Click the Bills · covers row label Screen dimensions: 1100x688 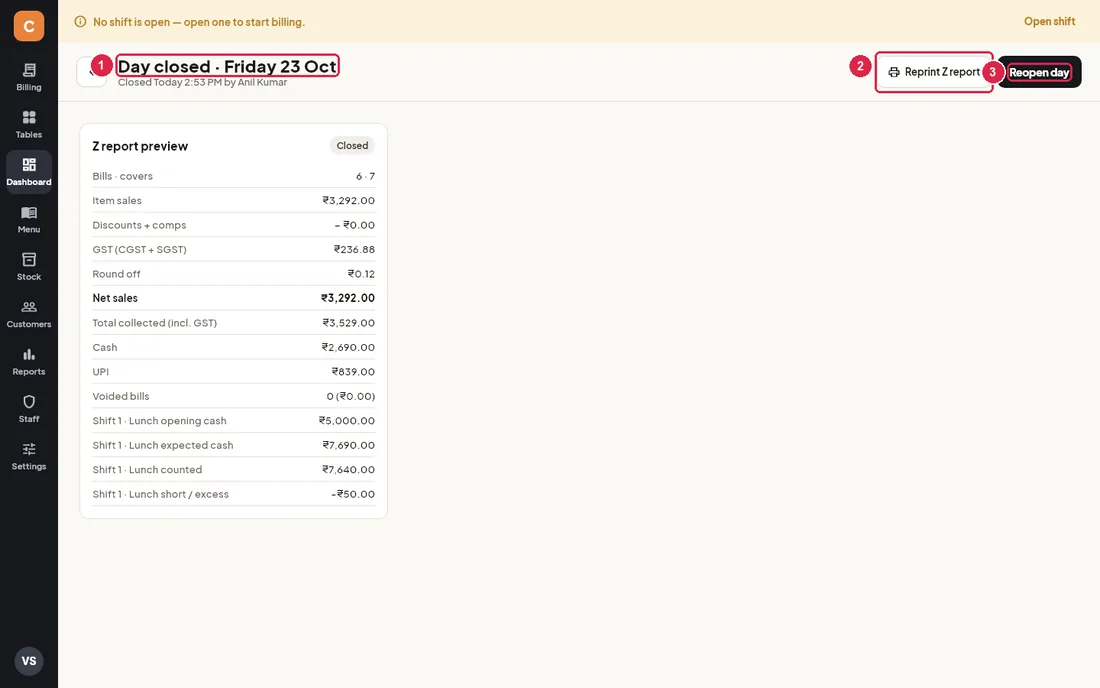[123, 176]
